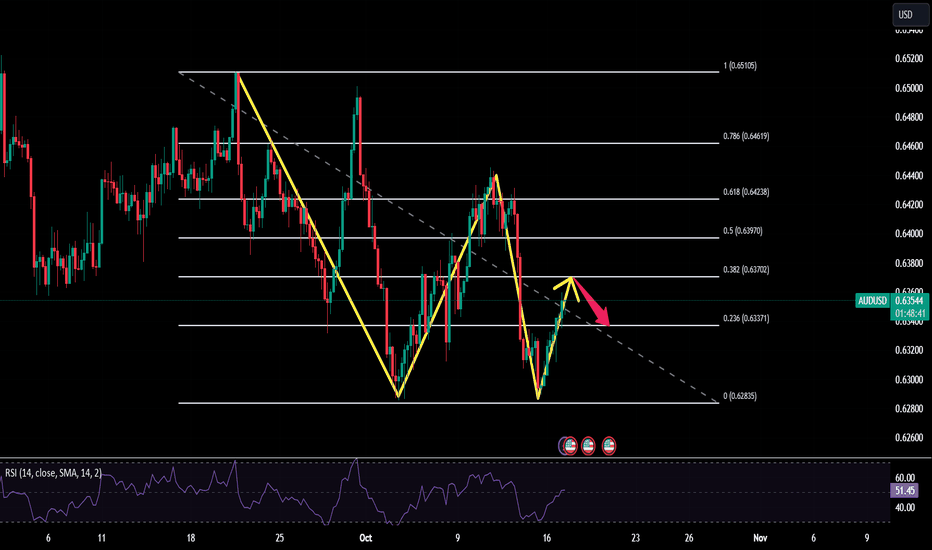The height and width of the screenshot is (550, 932).
Task: Click the 01:48:41 bar countdown timer
Action: pos(909,313)
